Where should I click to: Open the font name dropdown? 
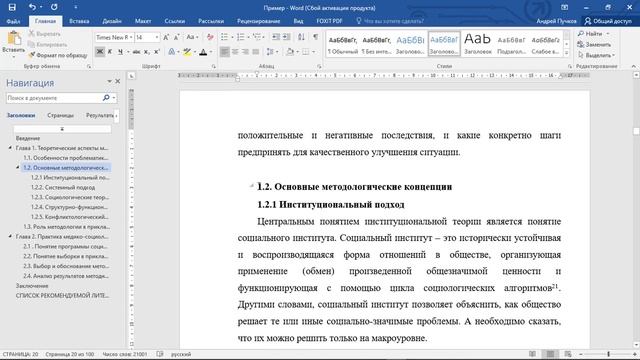pyautogui.click(x=131, y=38)
